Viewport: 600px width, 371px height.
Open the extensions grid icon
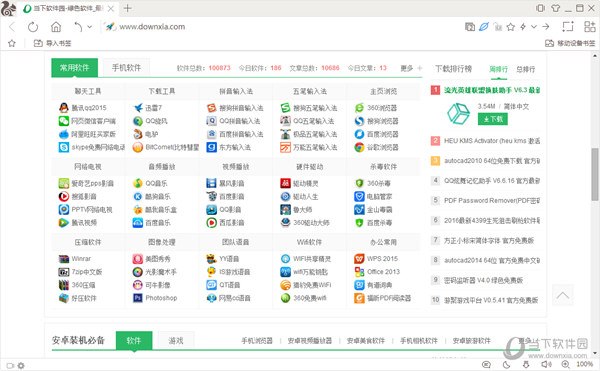[590, 27]
